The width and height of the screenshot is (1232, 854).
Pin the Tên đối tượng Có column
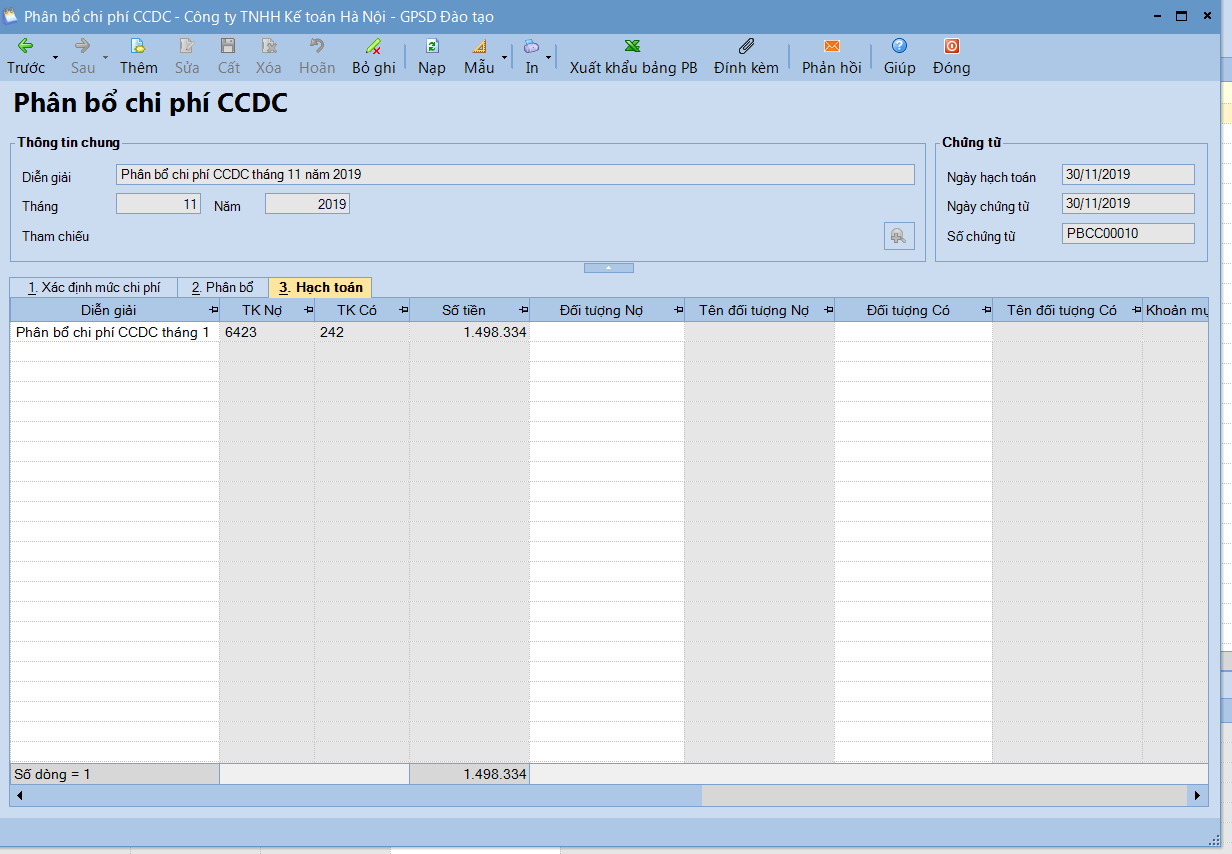[x=1135, y=311]
